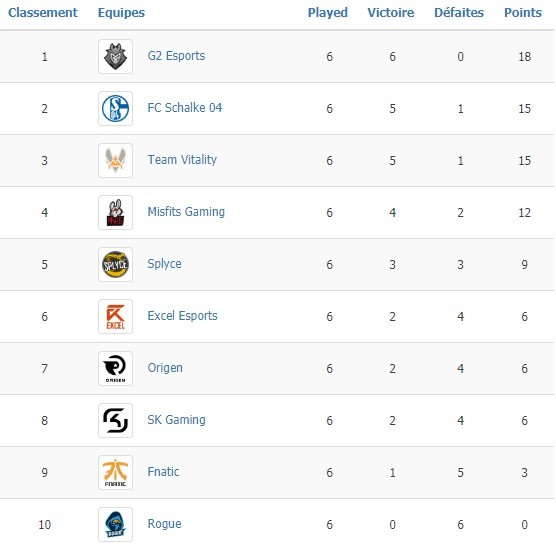The image size is (556, 547).
Task: Select the Team Vitality logo
Action: point(115,160)
